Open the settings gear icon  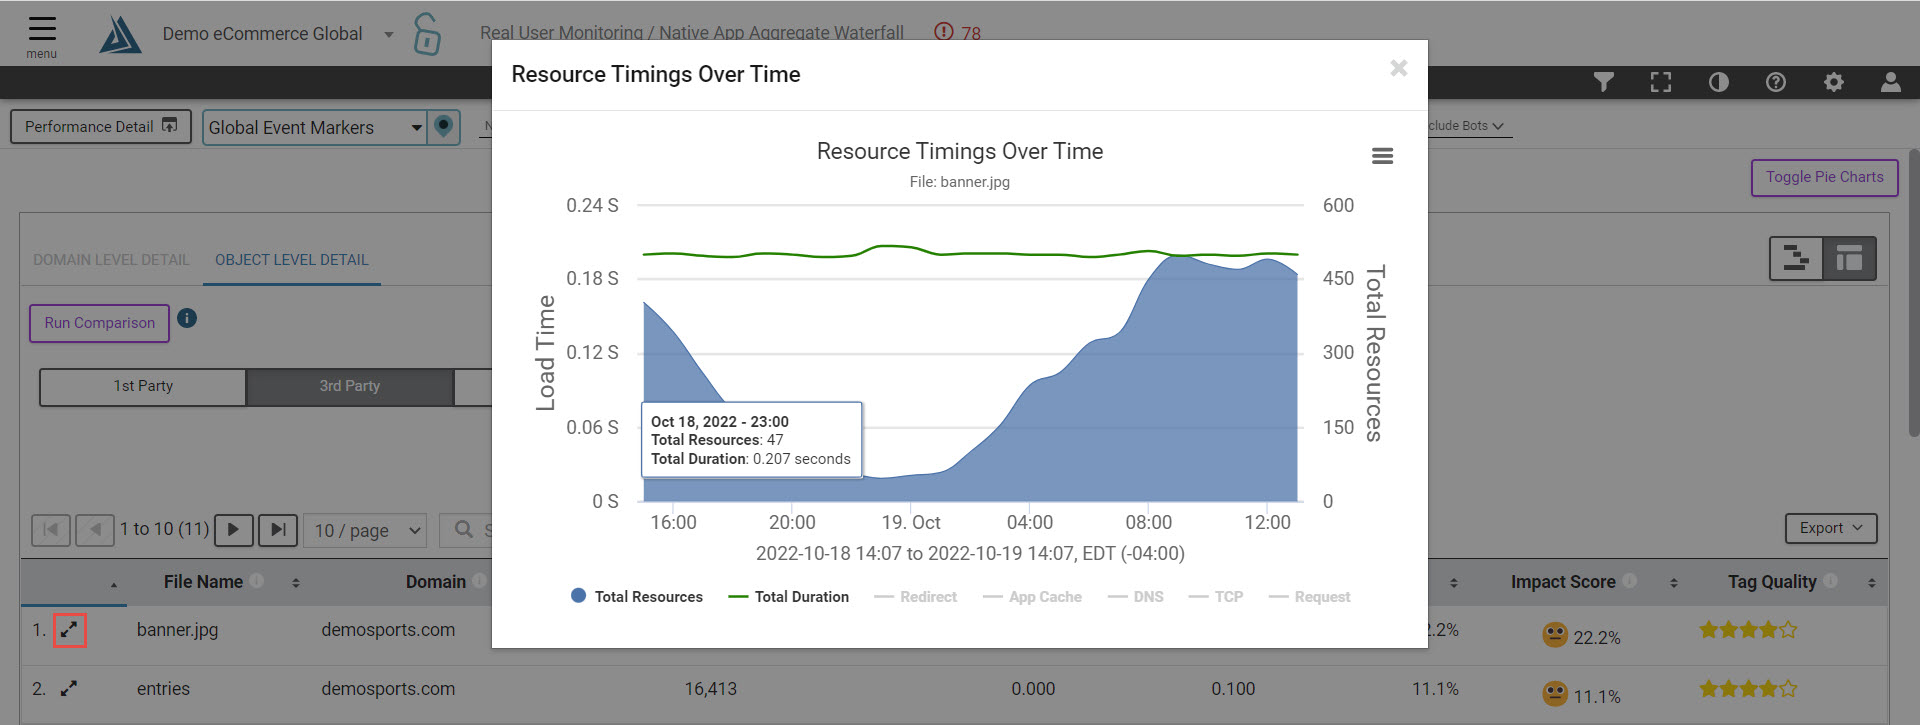[x=1833, y=83]
